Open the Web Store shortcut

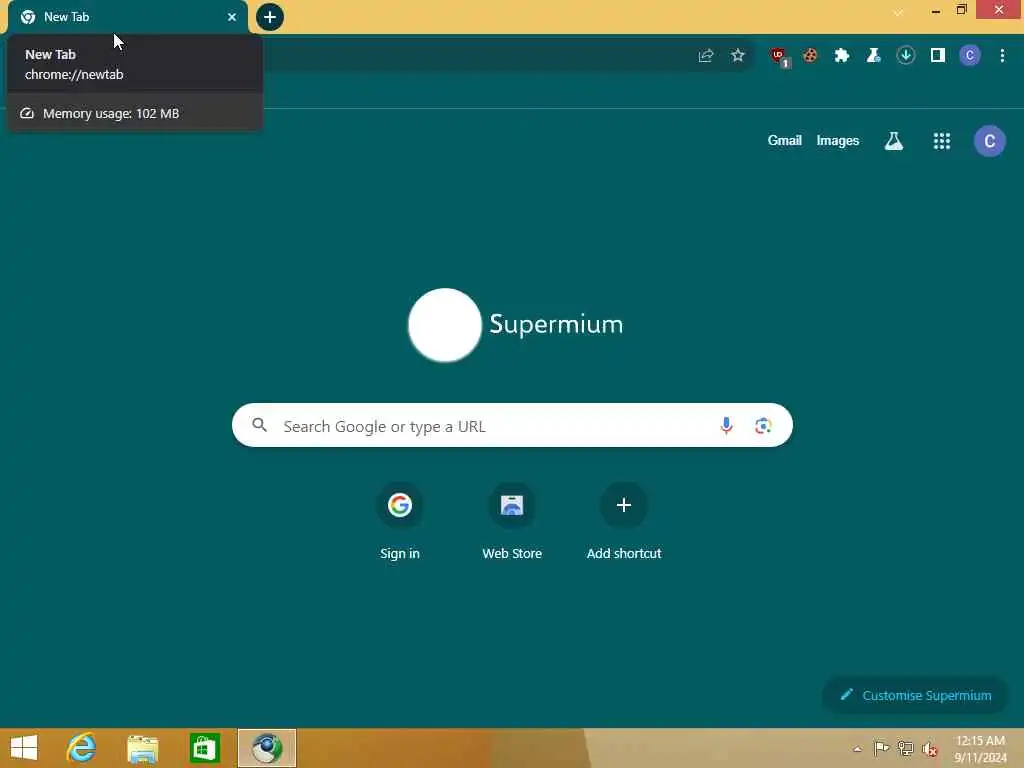pyautogui.click(x=512, y=522)
